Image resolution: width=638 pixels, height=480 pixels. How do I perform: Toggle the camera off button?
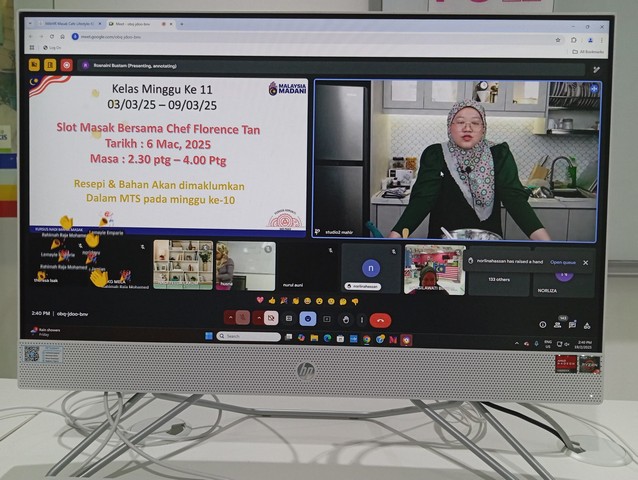271,318
